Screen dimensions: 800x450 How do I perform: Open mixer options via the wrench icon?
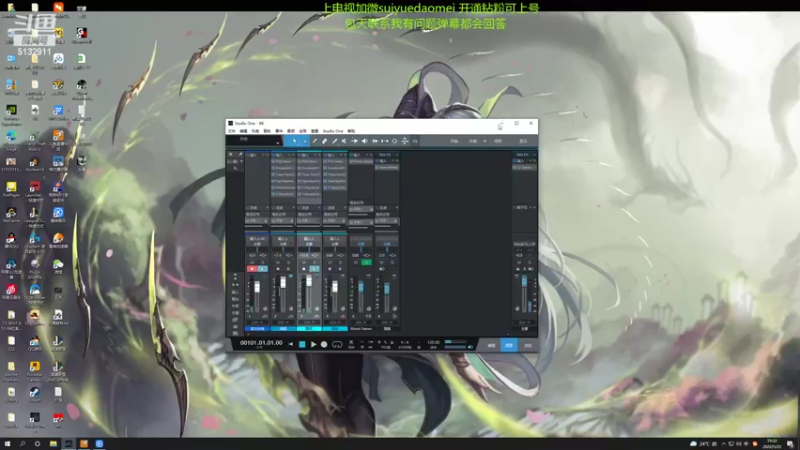[240, 155]
